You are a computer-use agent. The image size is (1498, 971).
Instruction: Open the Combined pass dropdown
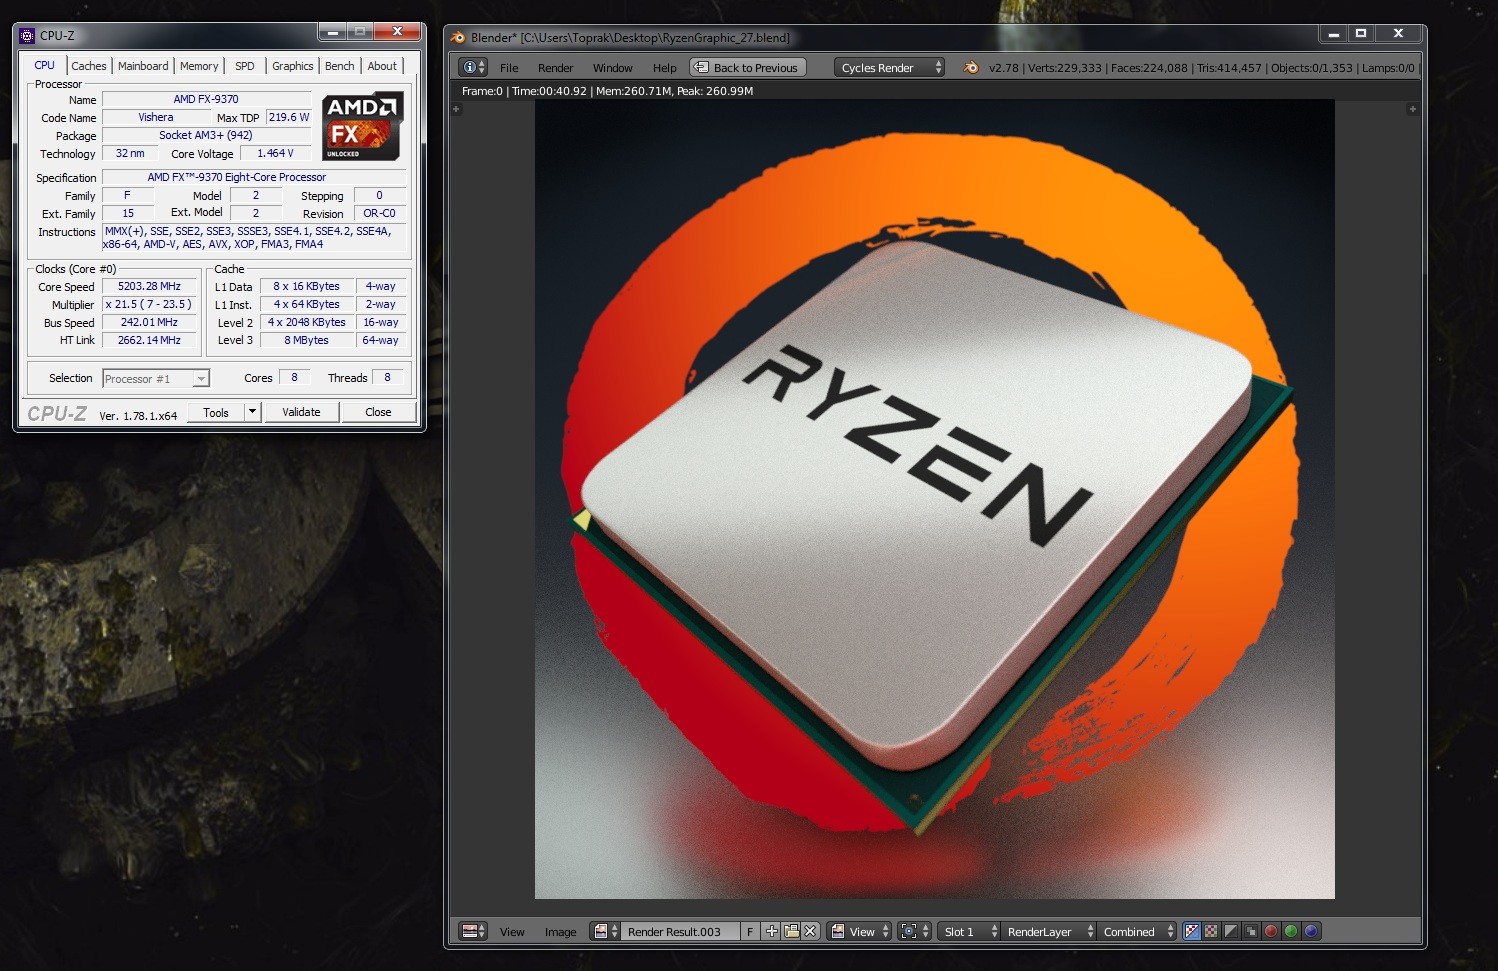(x=1138, y=931)
